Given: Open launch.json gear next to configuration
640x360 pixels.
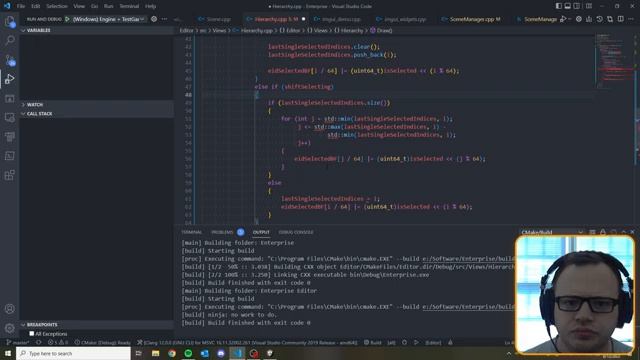Looking at the screenshot, I should [x=154, y=19].
